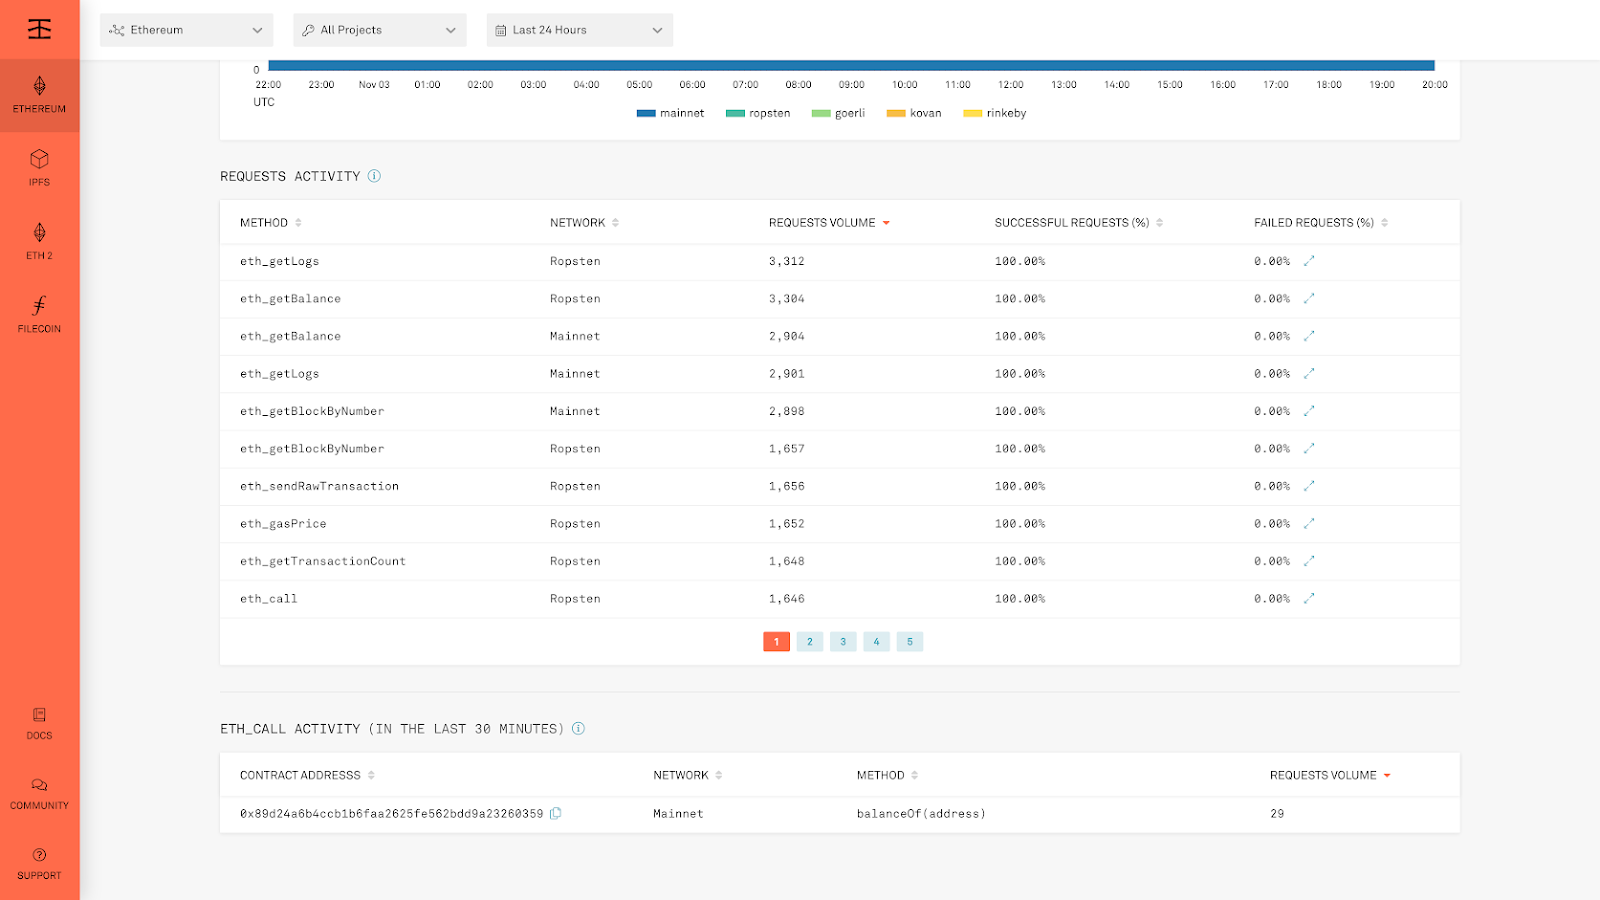Open the Ethereum section in sidebar
Image resolution: width=1600 pixels, height=900 pixels.
[39, 95]
